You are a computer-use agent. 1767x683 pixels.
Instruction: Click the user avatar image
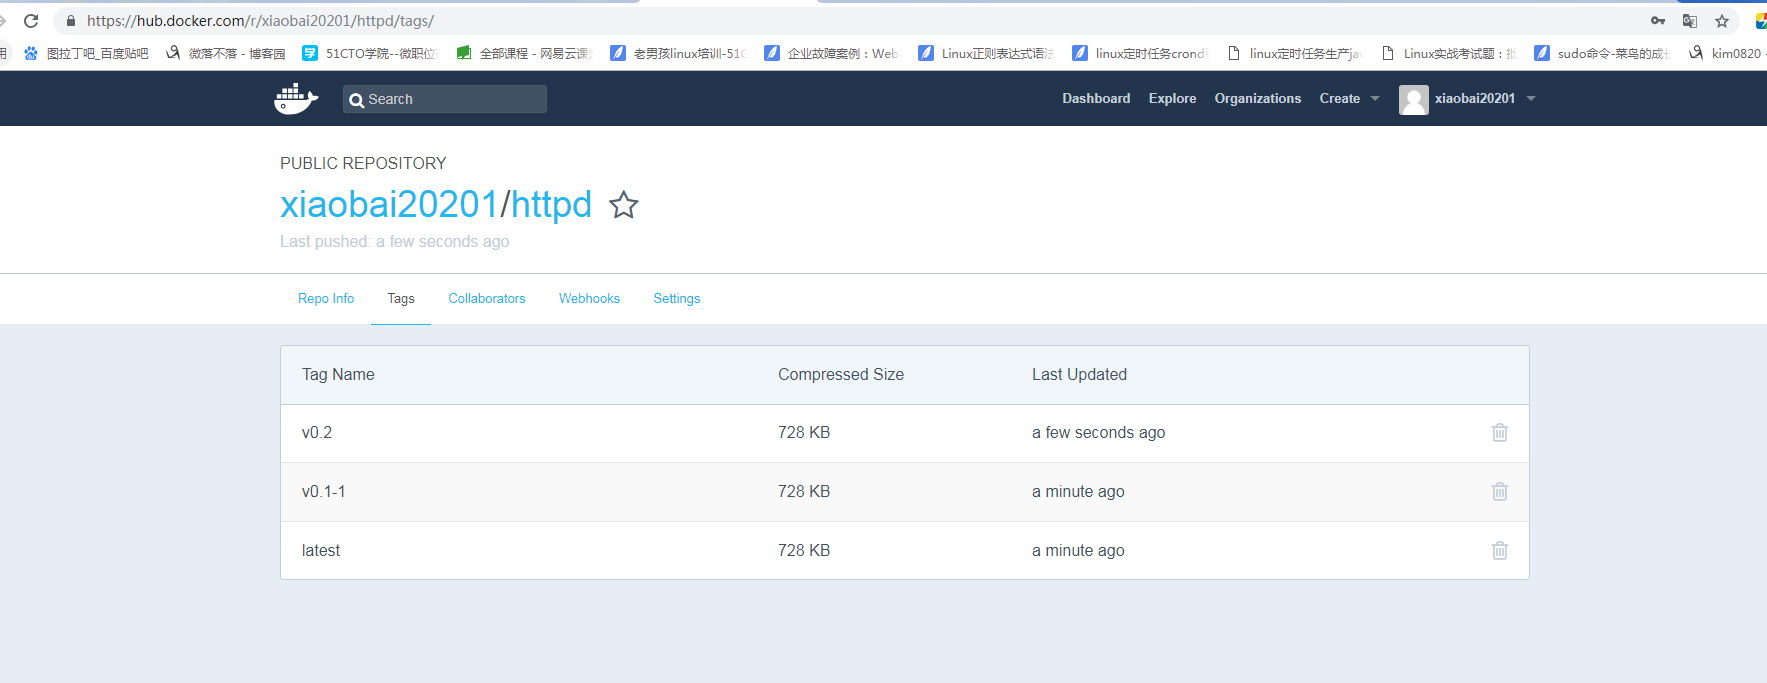(x=1414, y=99)
